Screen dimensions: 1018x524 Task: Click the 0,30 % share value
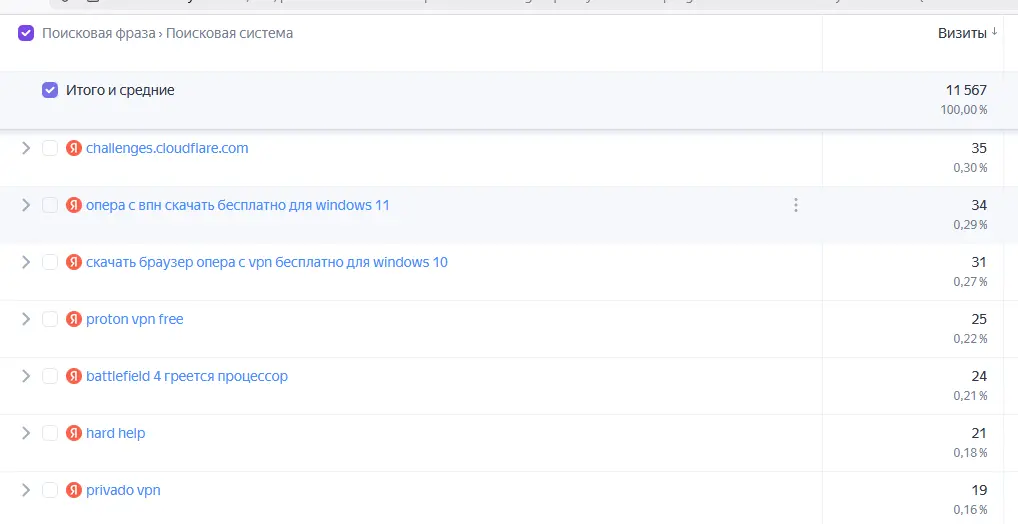(x=970, y=168)
